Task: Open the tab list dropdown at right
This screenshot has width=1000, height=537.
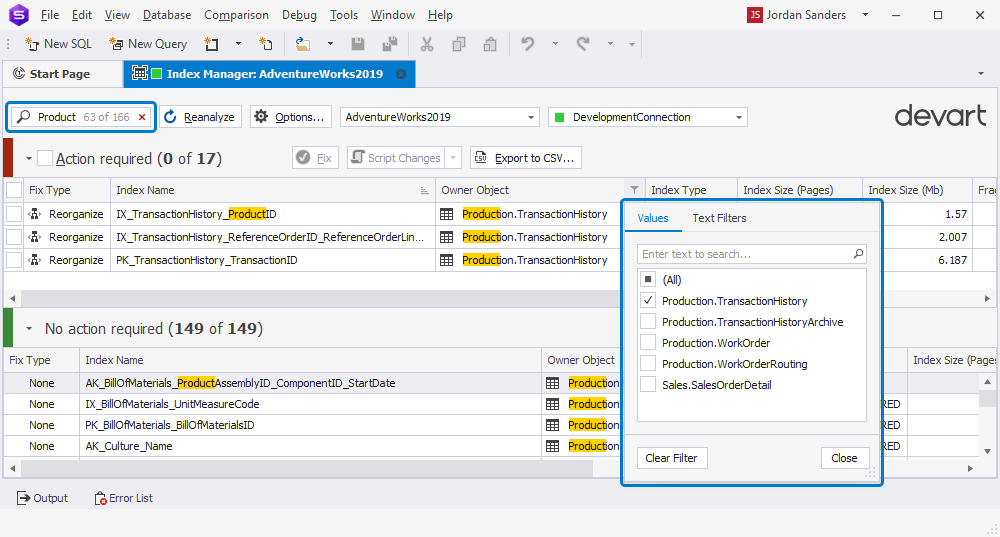Action: (981, 74)
